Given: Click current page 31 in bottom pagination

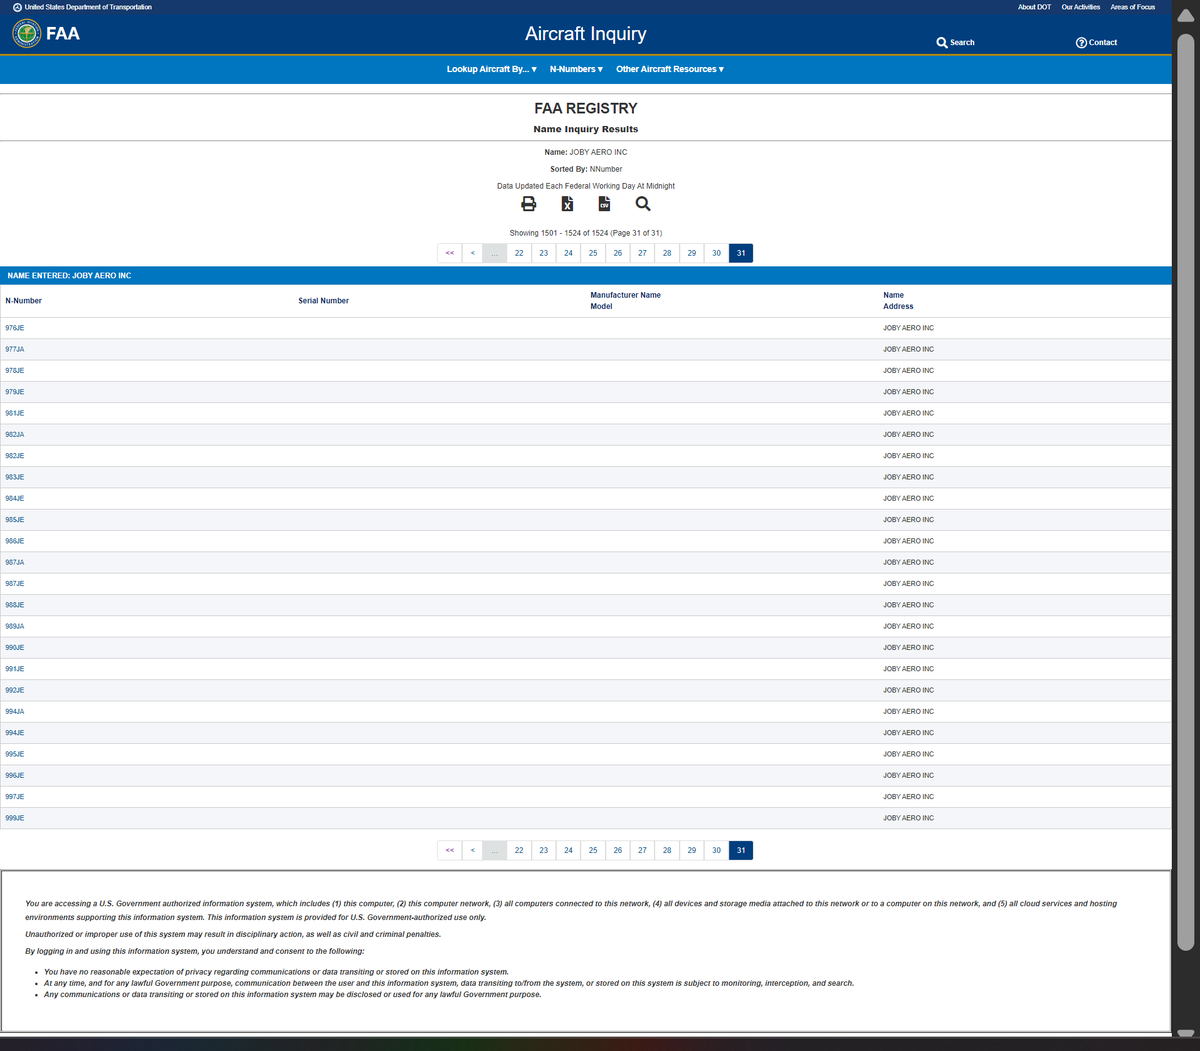Looking at the screenshot, I should (x=741, y=850).
